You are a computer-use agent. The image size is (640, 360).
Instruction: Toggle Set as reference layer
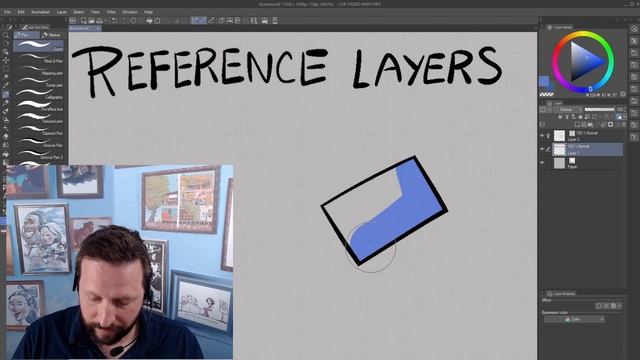click(567, 117)
